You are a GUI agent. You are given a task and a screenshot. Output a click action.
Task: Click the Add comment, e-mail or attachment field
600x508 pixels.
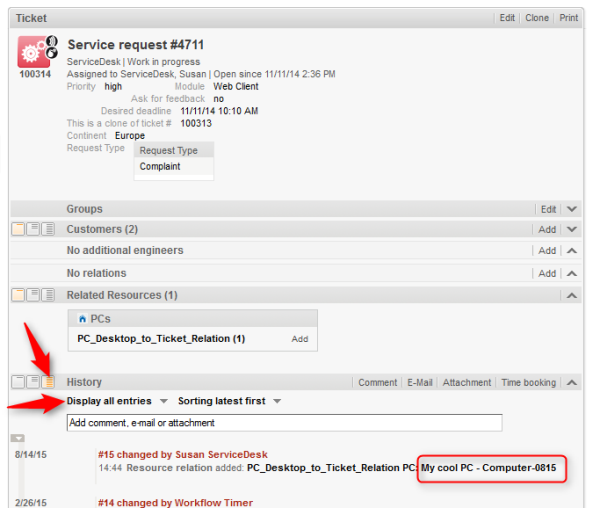[284, 423]
